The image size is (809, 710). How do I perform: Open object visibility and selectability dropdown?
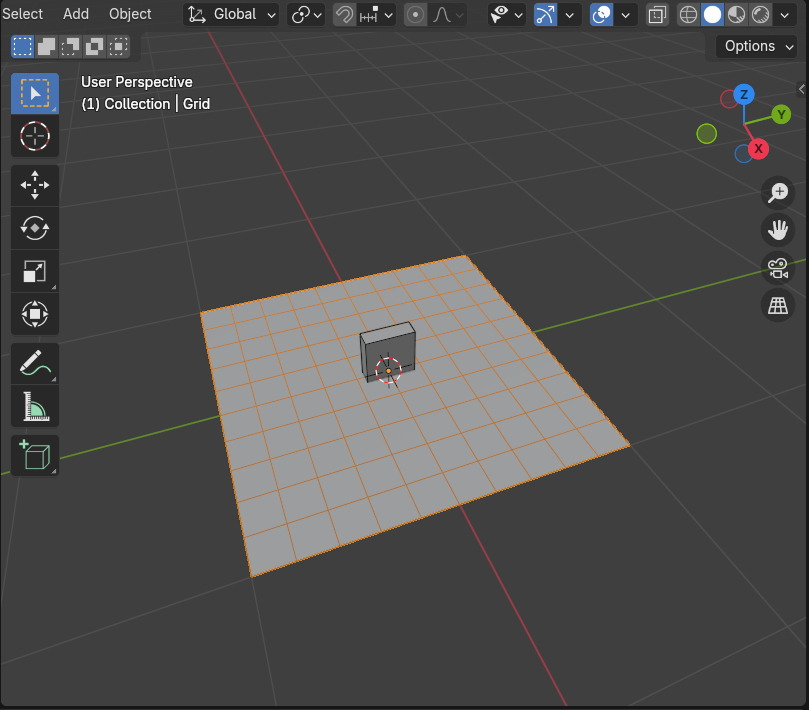point(507,15)
